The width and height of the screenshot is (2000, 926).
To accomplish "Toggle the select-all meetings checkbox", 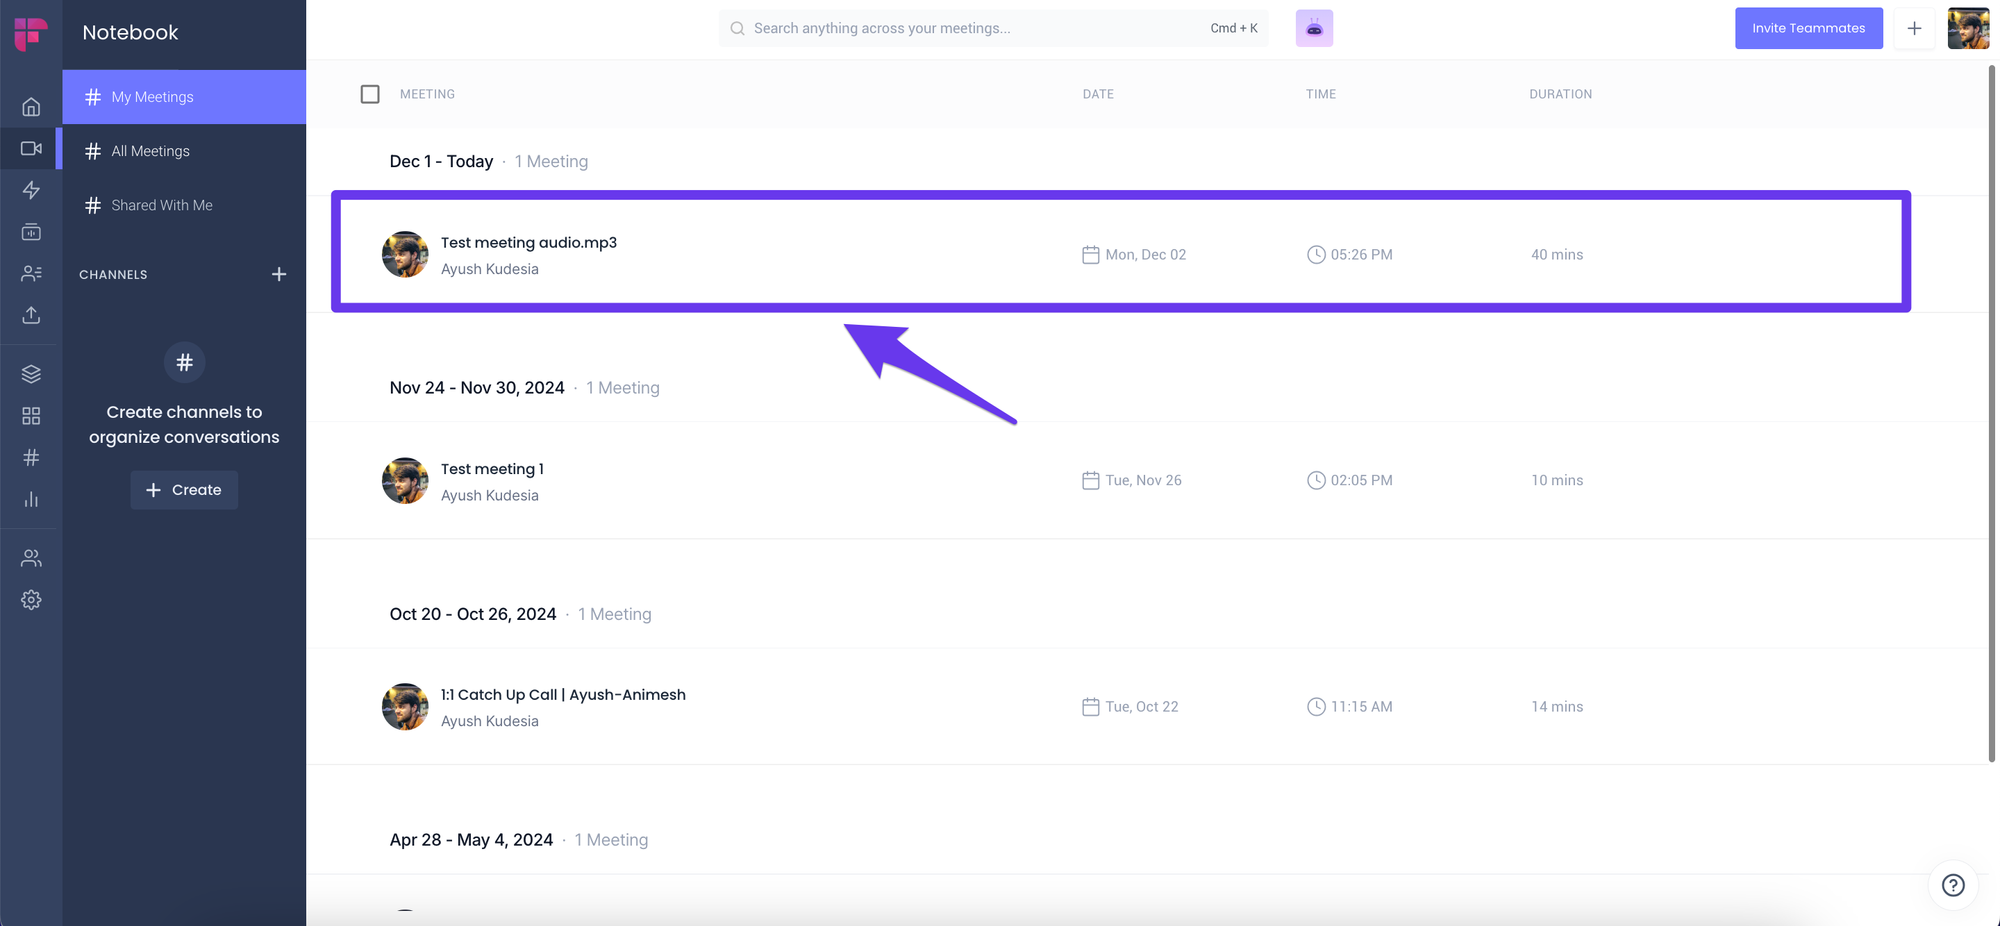I will click(370, 94).
